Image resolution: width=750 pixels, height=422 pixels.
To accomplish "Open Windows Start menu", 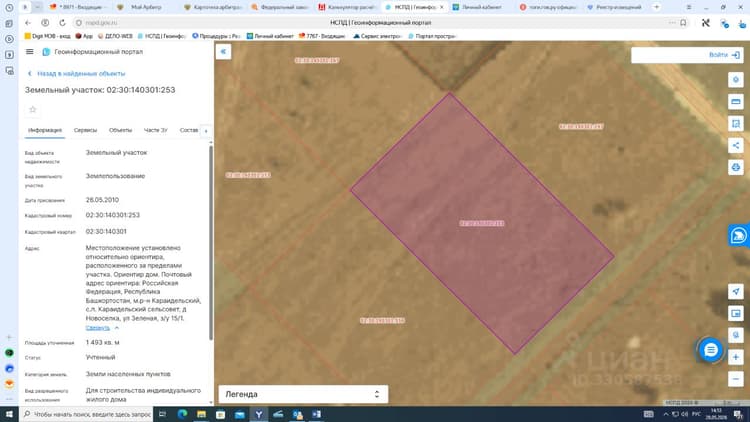I will pos(9,414).
